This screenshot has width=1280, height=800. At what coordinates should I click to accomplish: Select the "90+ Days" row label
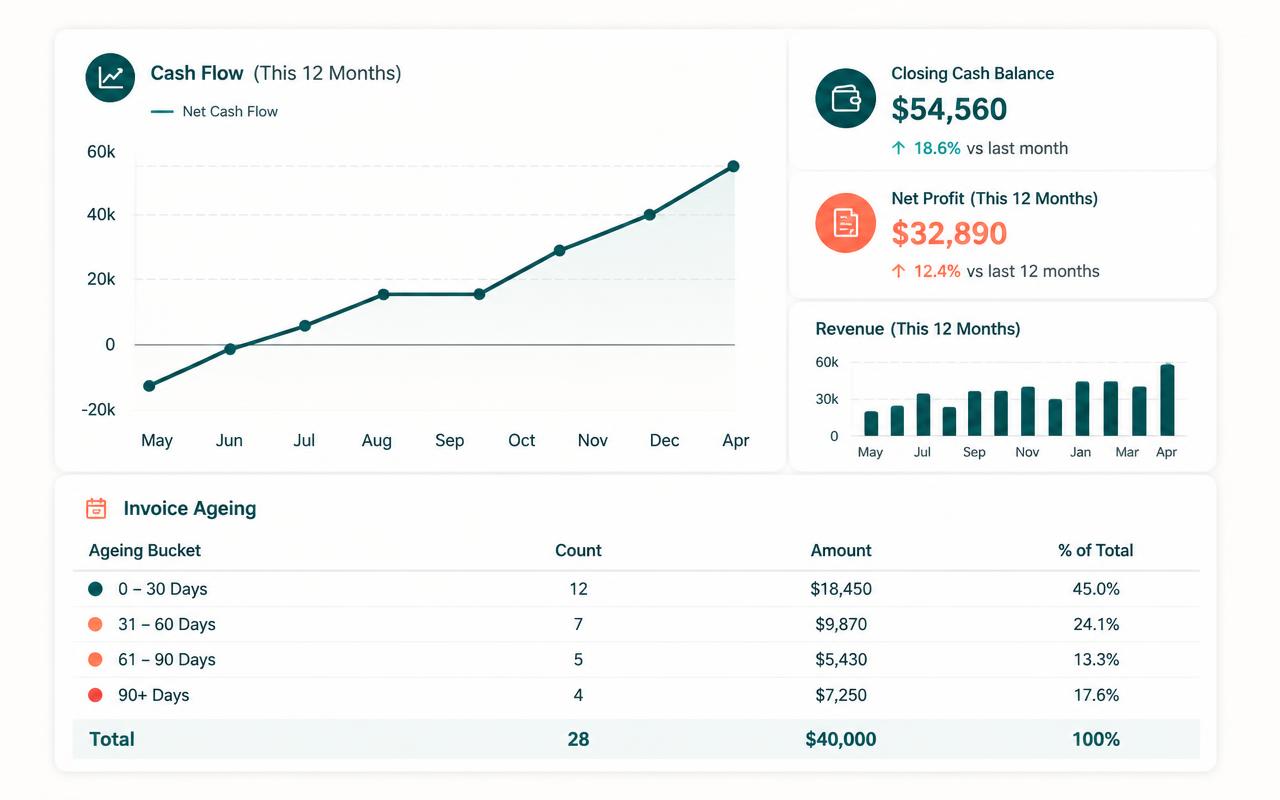pos(153,695)
